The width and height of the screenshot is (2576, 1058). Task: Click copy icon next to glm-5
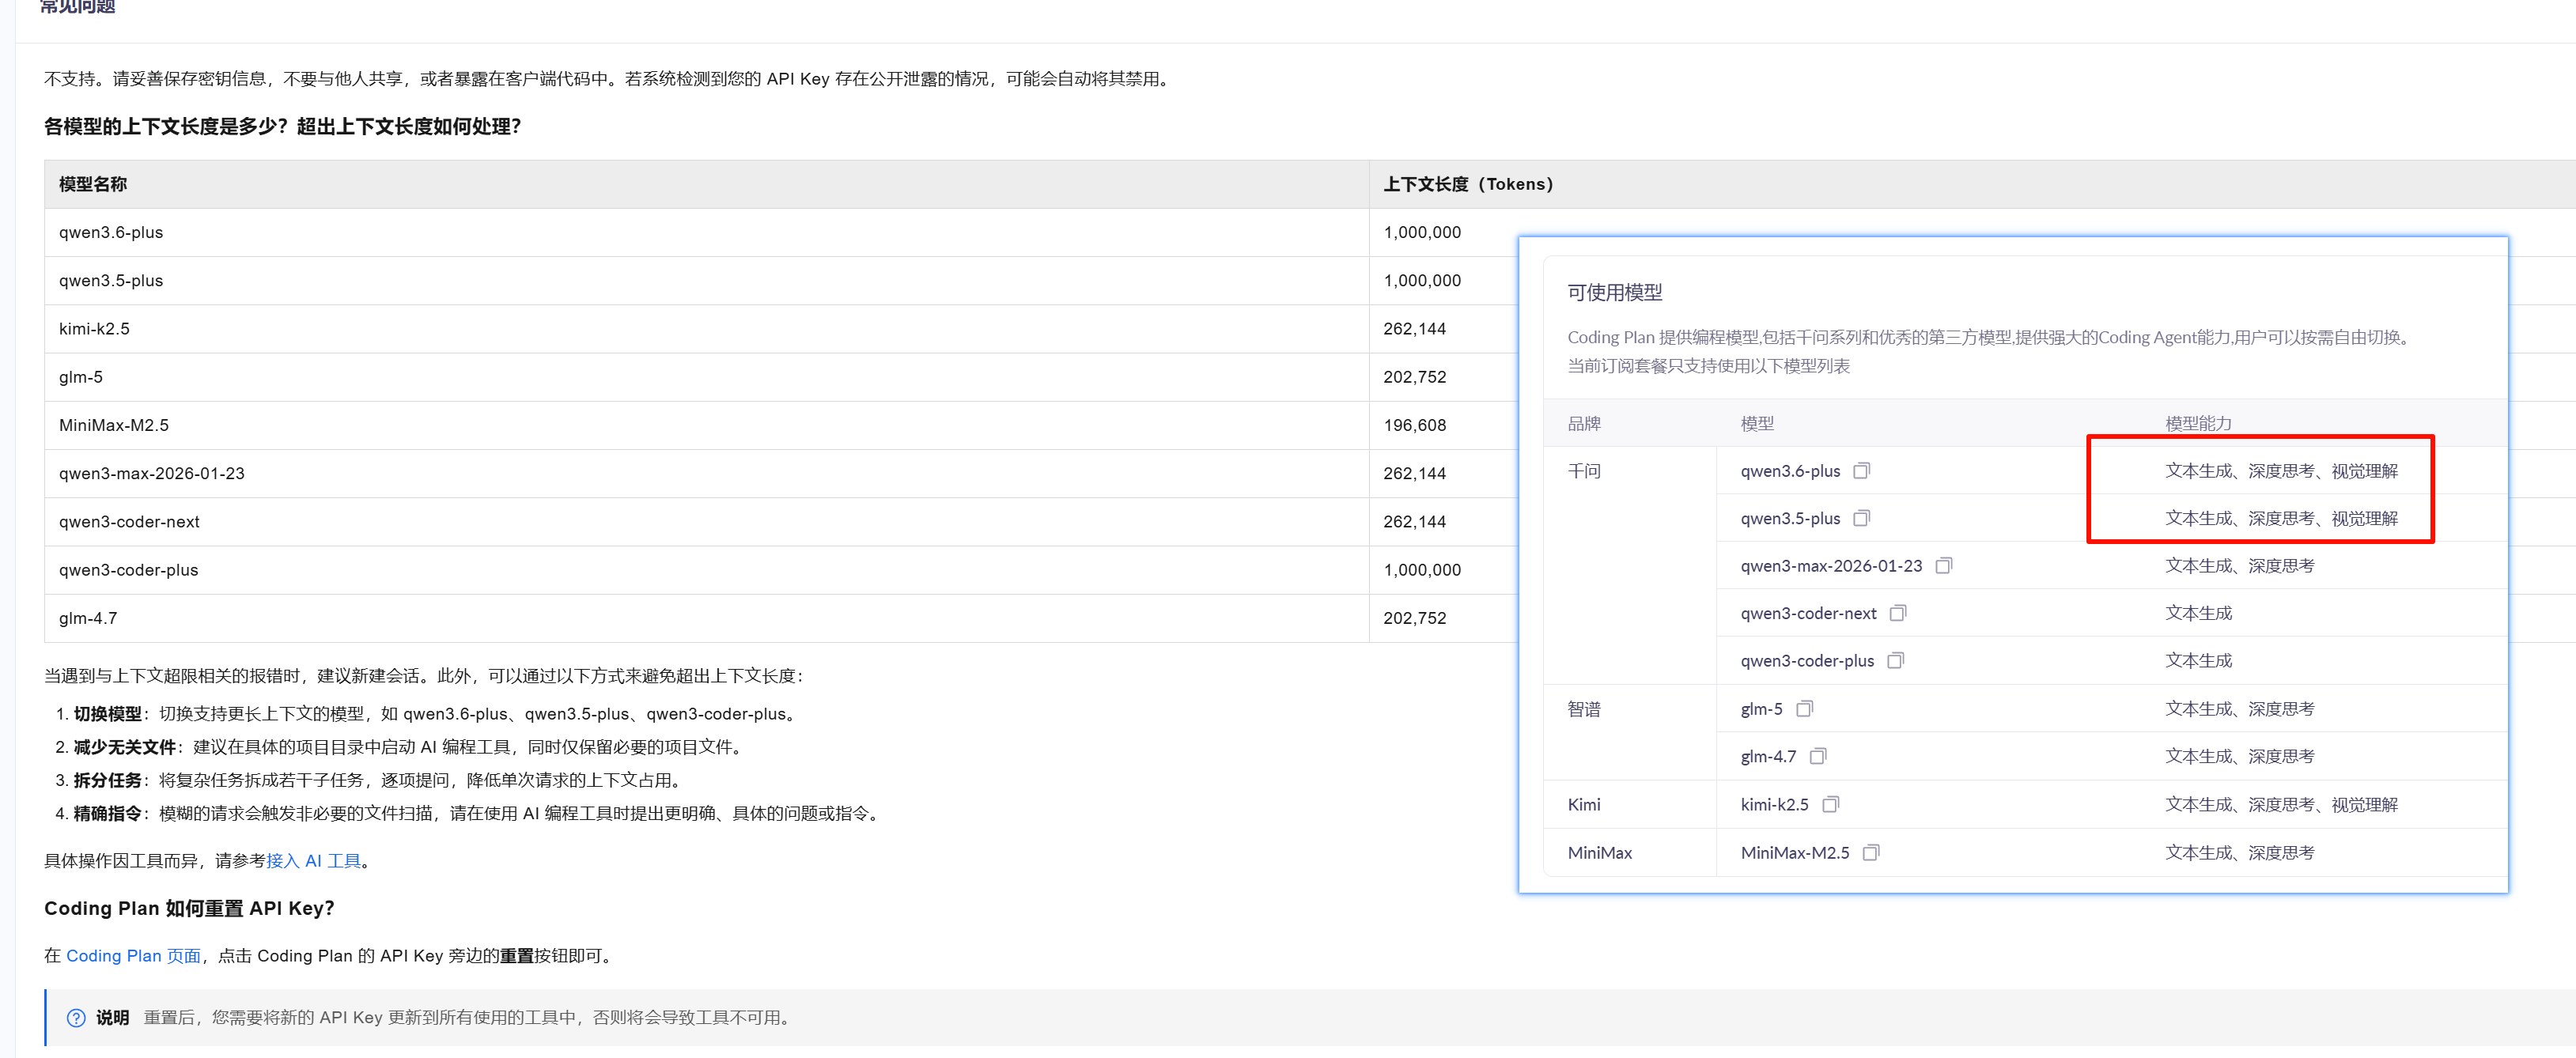[x=1804, y=709]
